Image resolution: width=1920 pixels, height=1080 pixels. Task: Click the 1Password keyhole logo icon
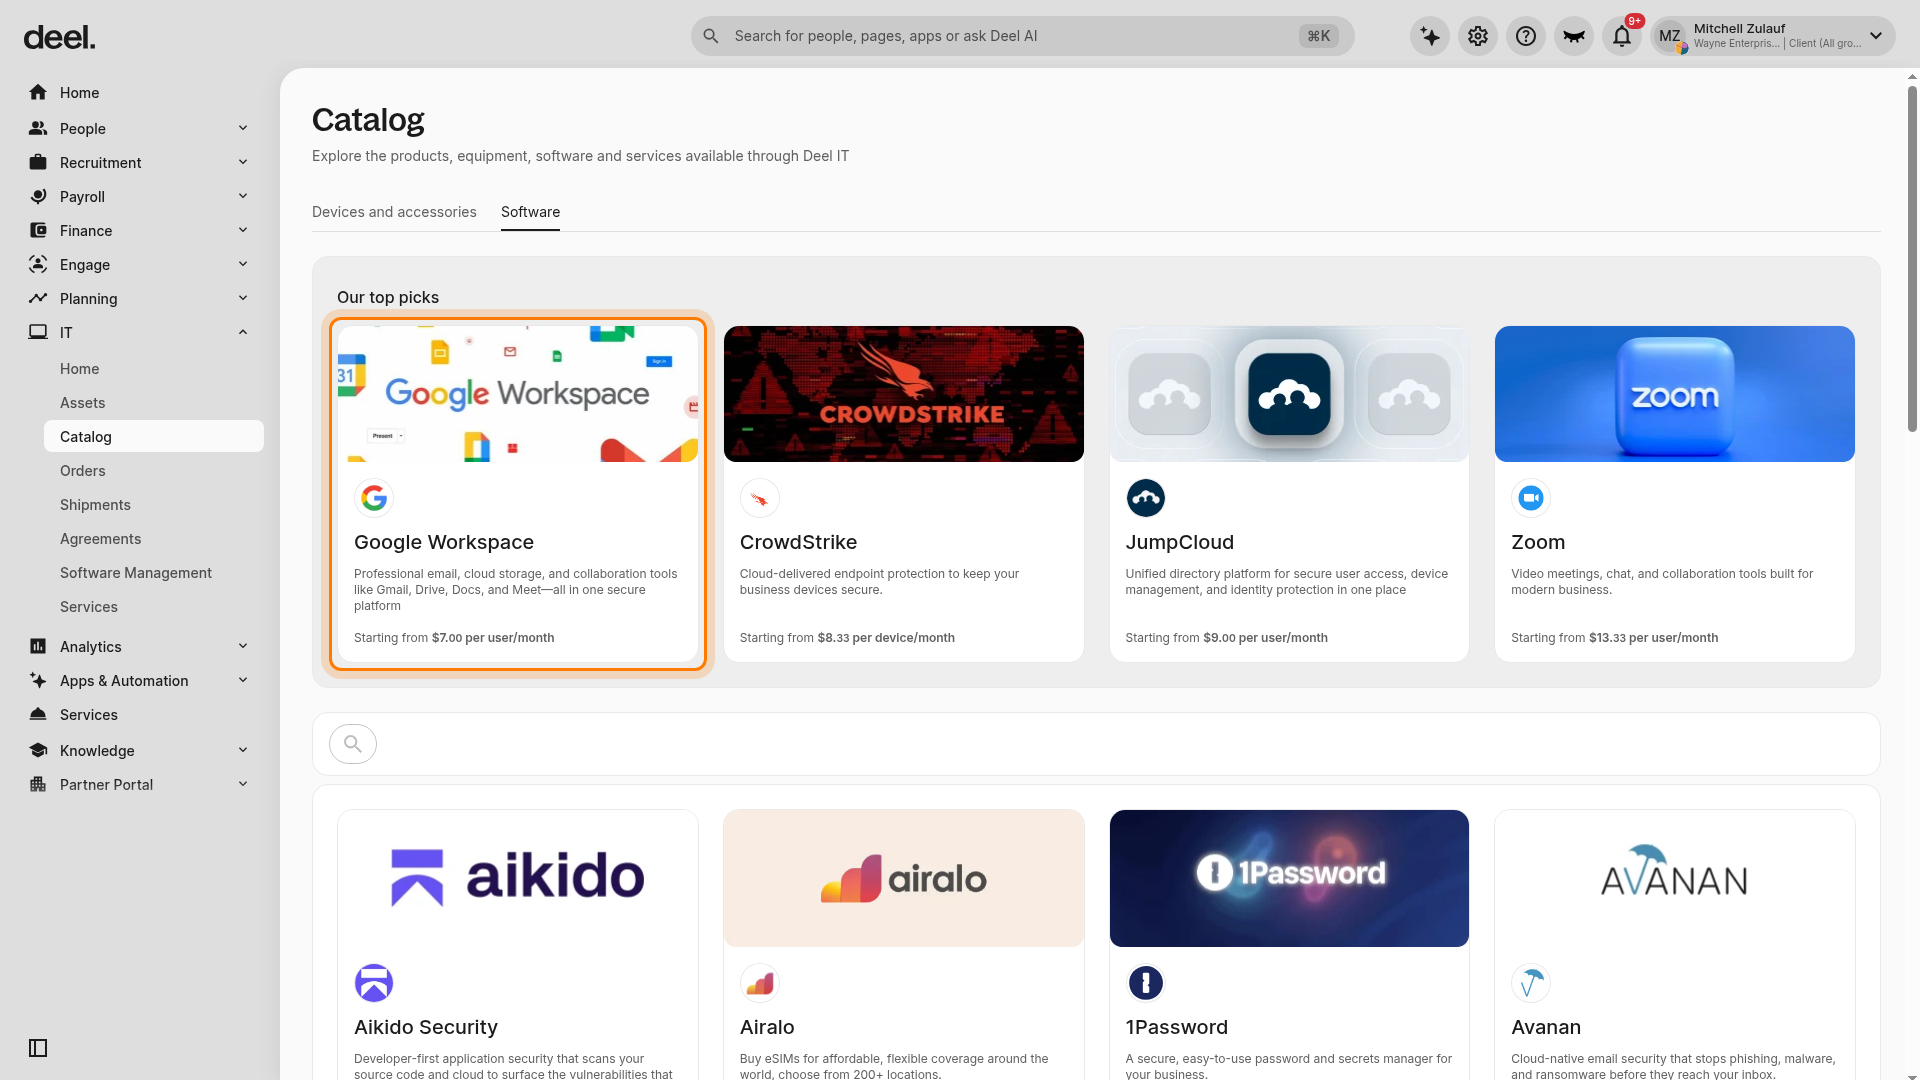pos(1146,983)
